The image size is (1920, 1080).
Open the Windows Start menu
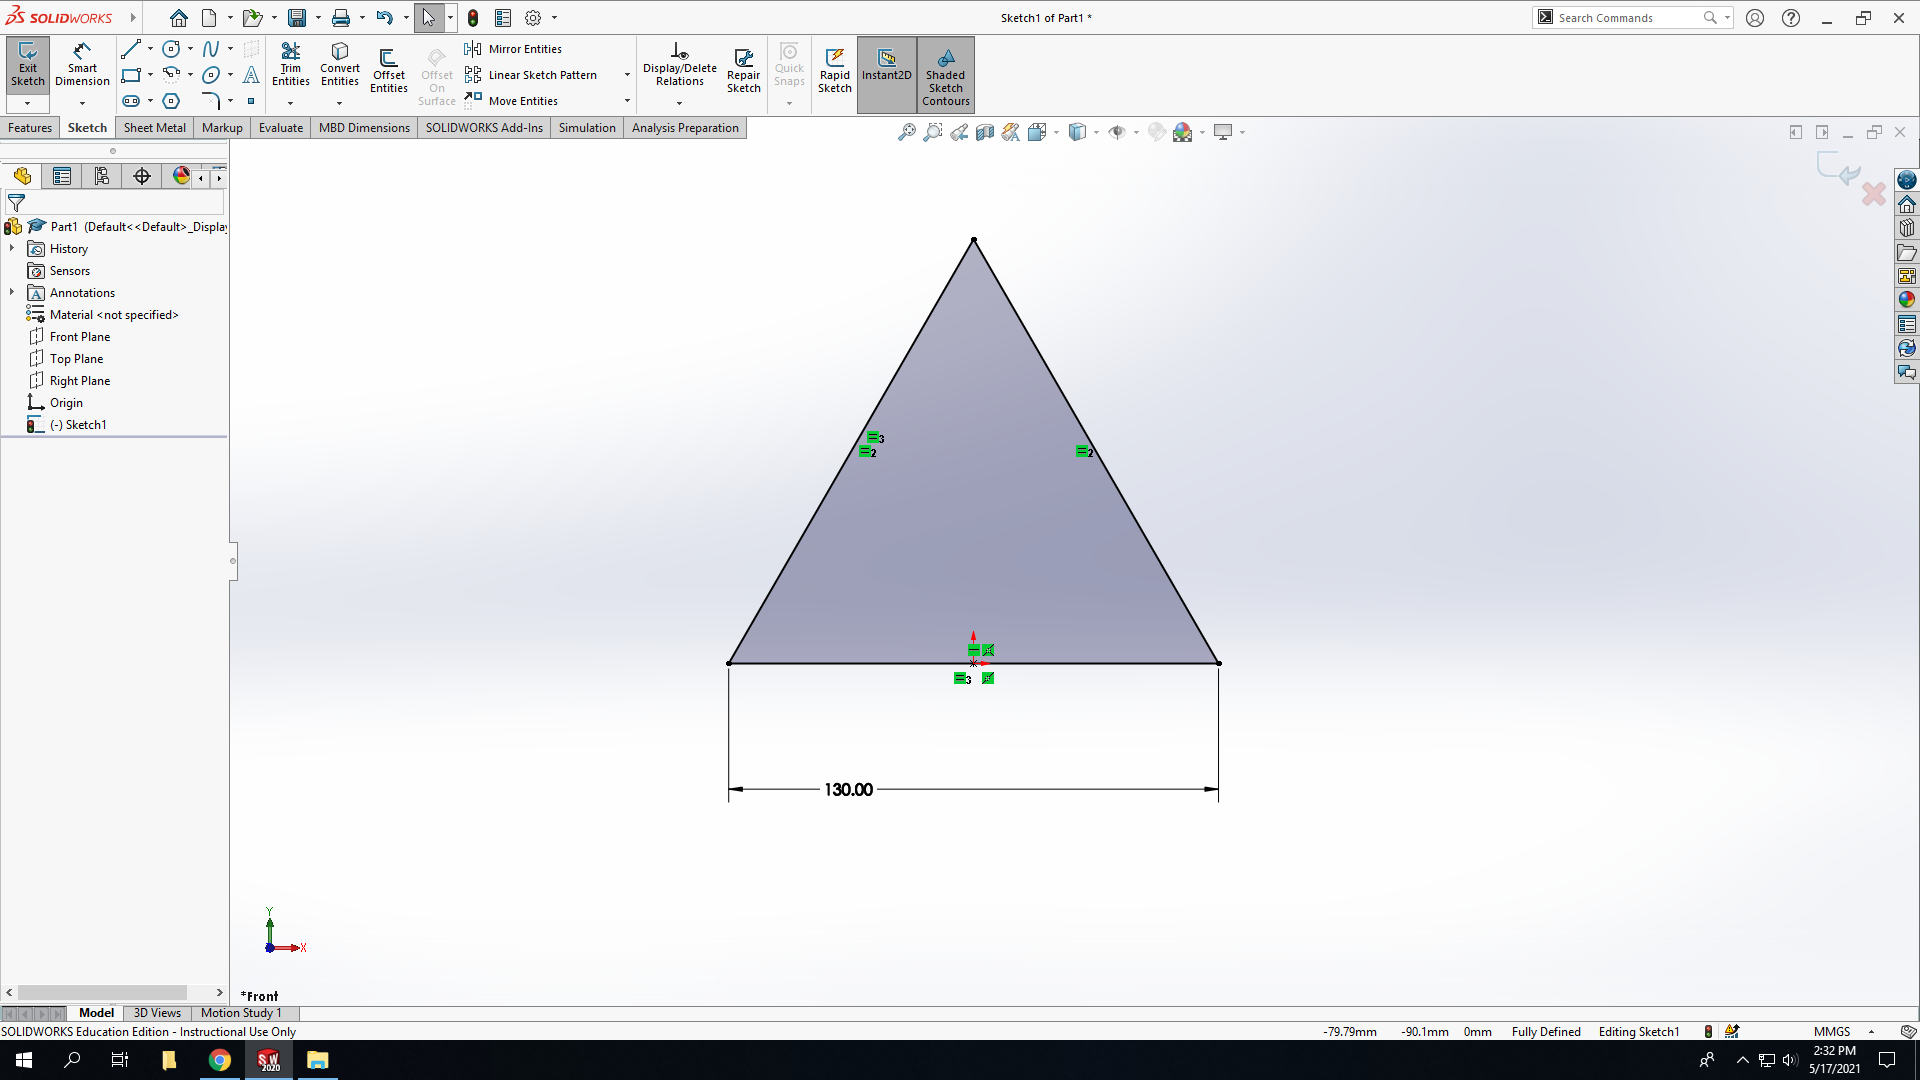click(24, 1060)
